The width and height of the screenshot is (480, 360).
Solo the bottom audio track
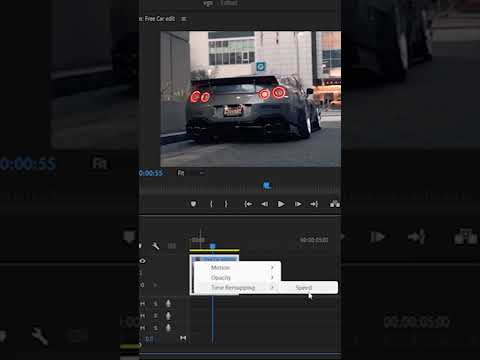click(x=156, y=328)
